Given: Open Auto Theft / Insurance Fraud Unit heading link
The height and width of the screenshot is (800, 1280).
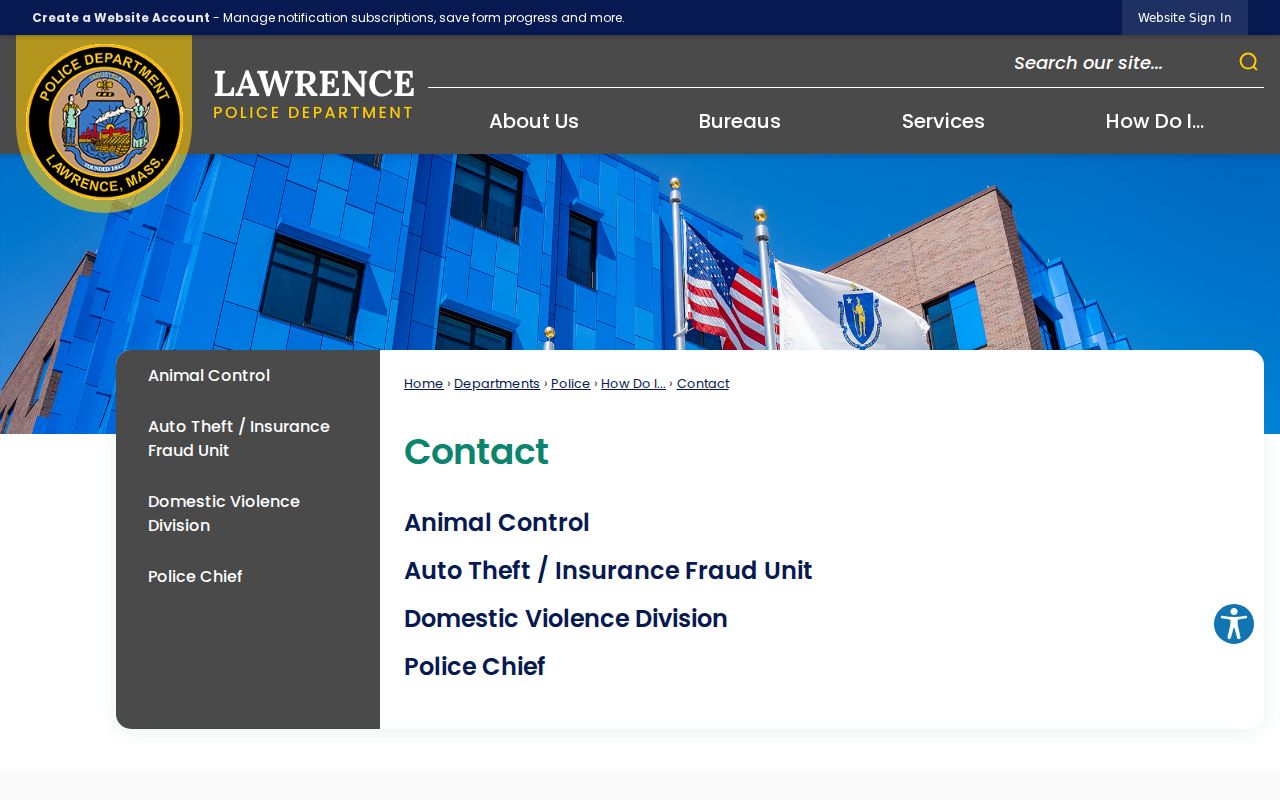Looking at the screenshot, I should (x=608, y=571).
